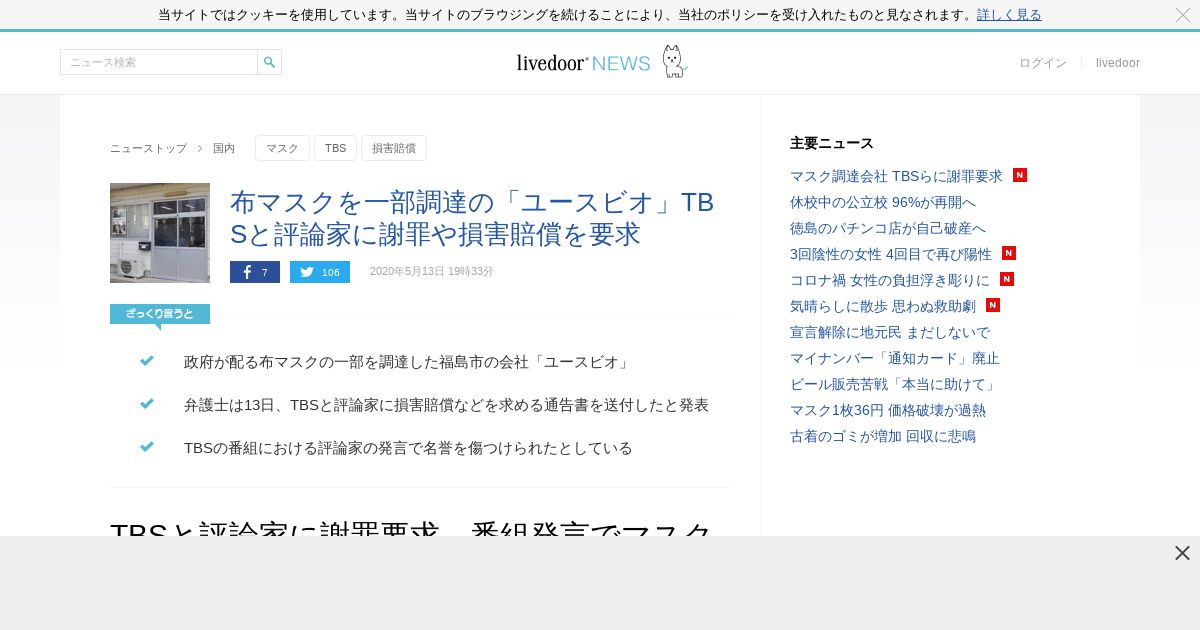Screen dimensions: 1200x630
Task: Close the bottom advertisement banner
Action: click(1182, 553)
